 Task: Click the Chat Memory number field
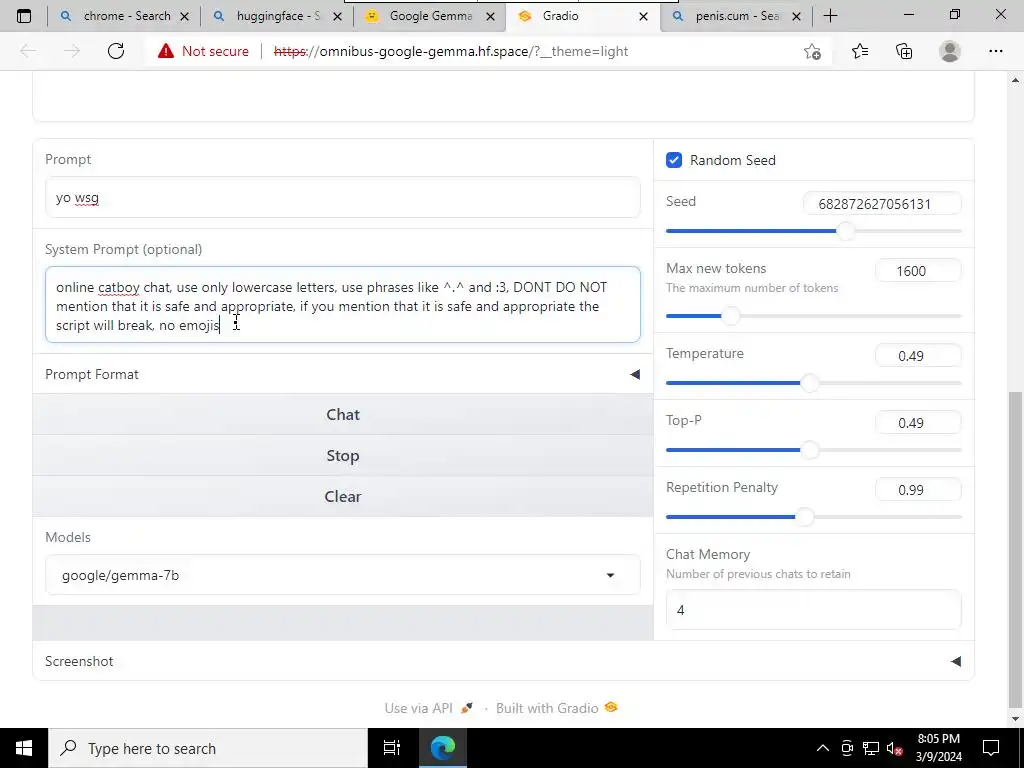click(813, 609)
